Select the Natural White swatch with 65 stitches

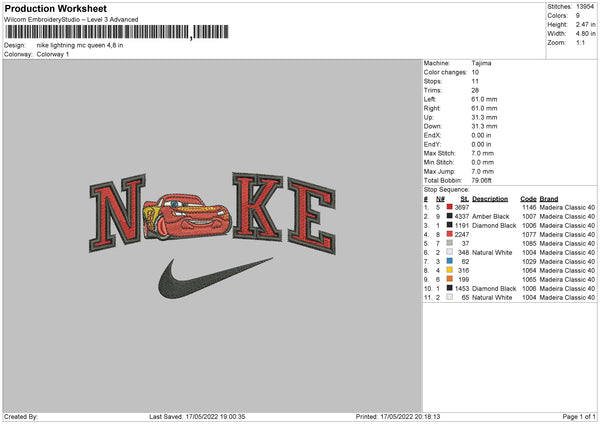click(x=450, y=297)
